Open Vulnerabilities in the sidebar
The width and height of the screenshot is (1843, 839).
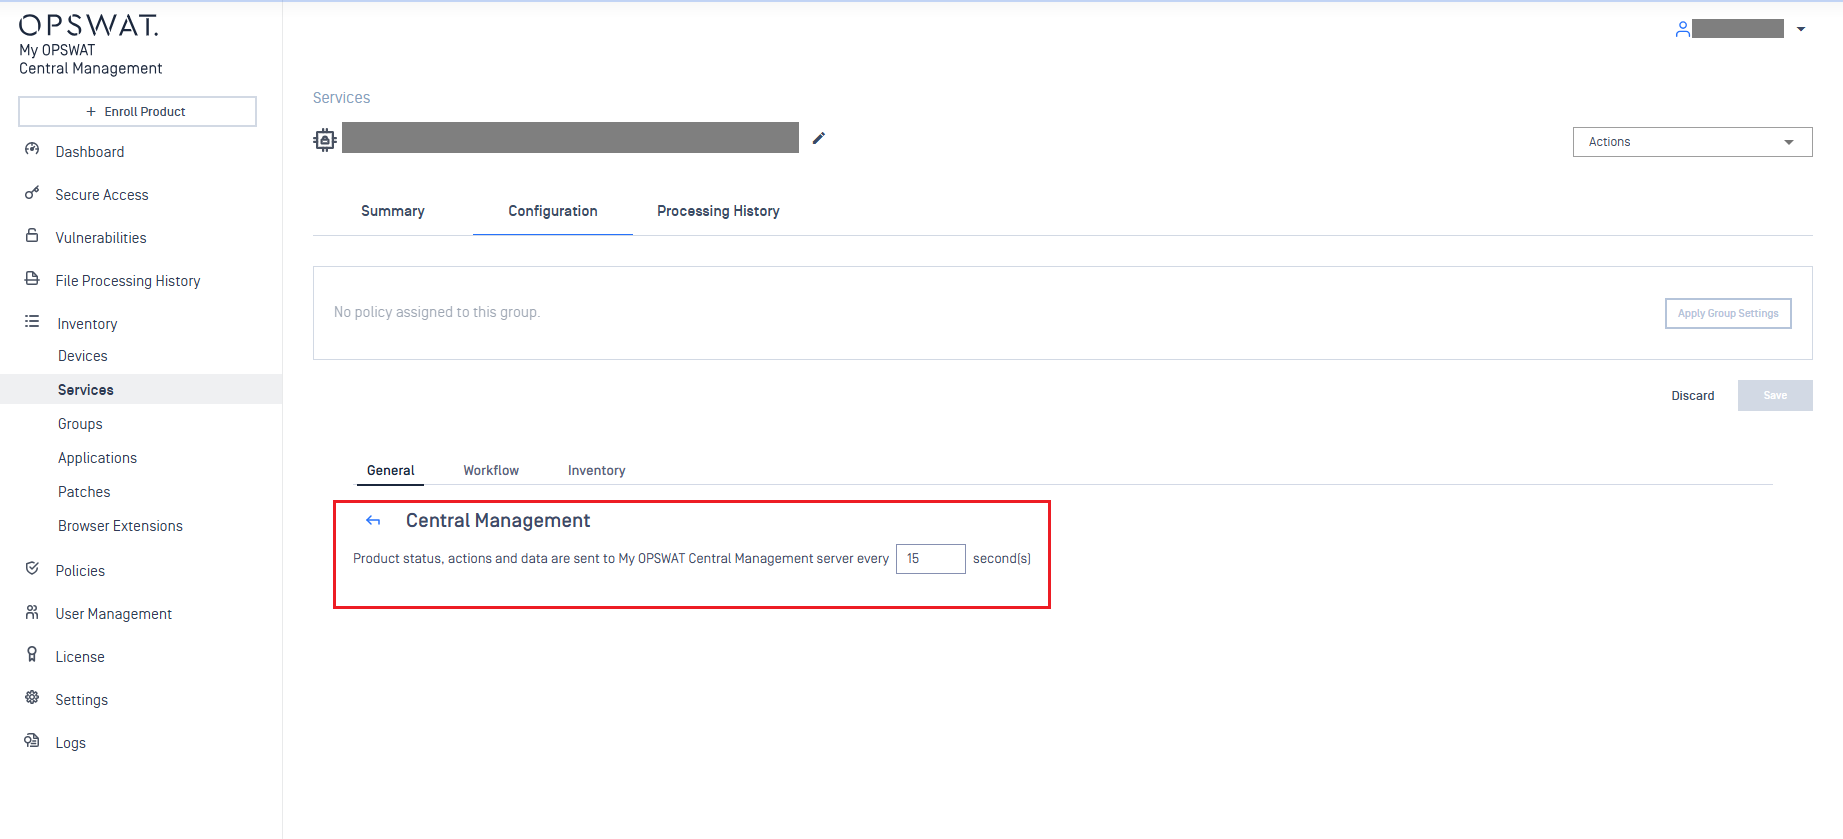(101, 238)
